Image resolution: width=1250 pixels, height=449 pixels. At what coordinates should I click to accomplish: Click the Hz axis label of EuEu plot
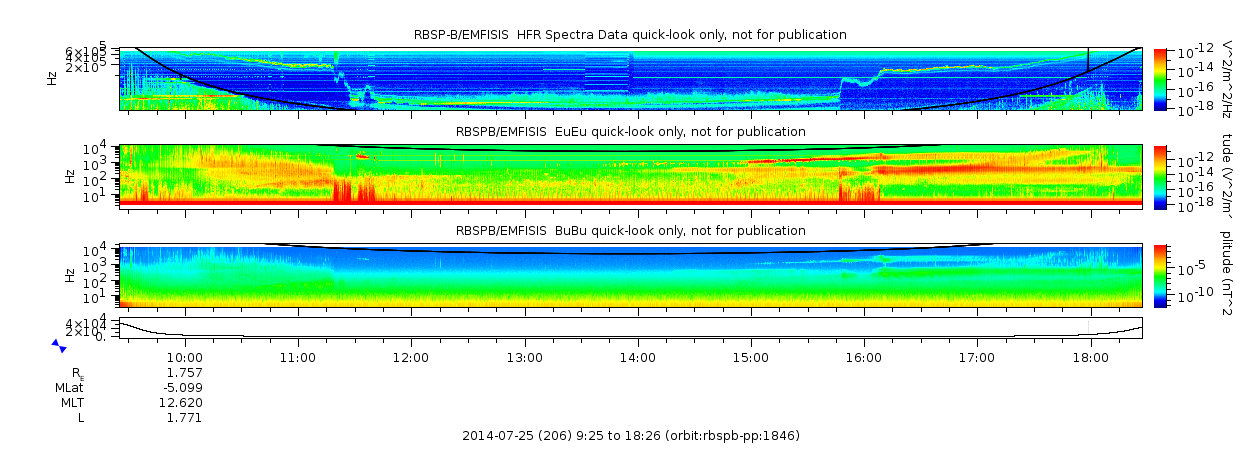[68, 175]
